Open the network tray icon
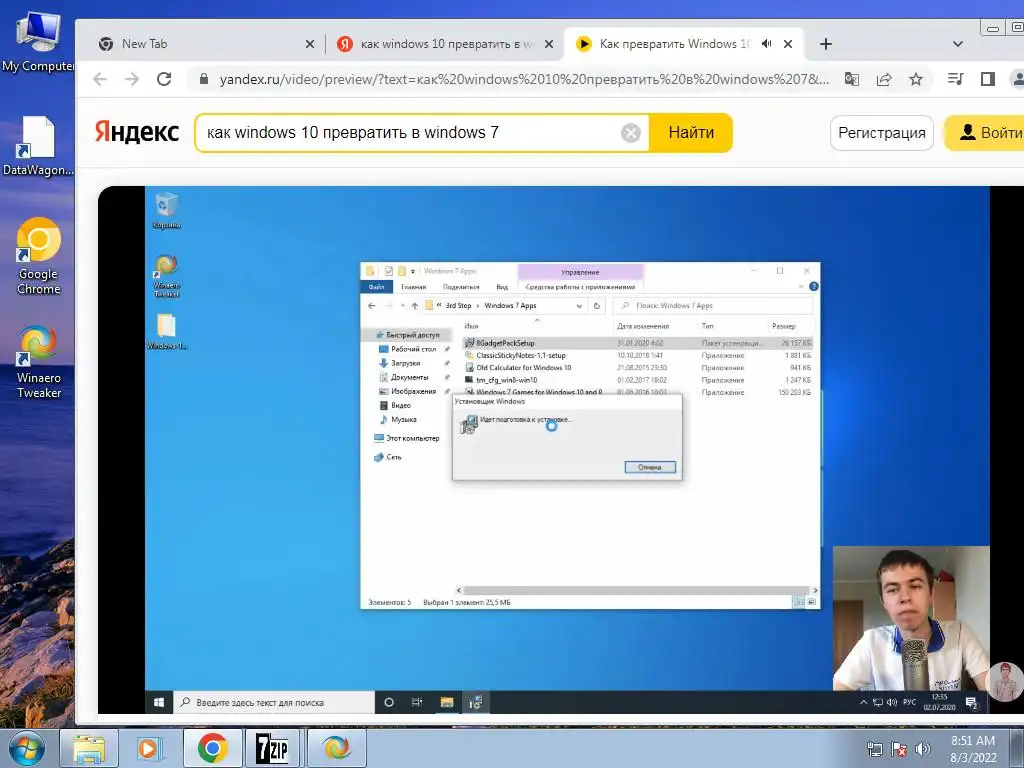 click(x=874, y=749)
